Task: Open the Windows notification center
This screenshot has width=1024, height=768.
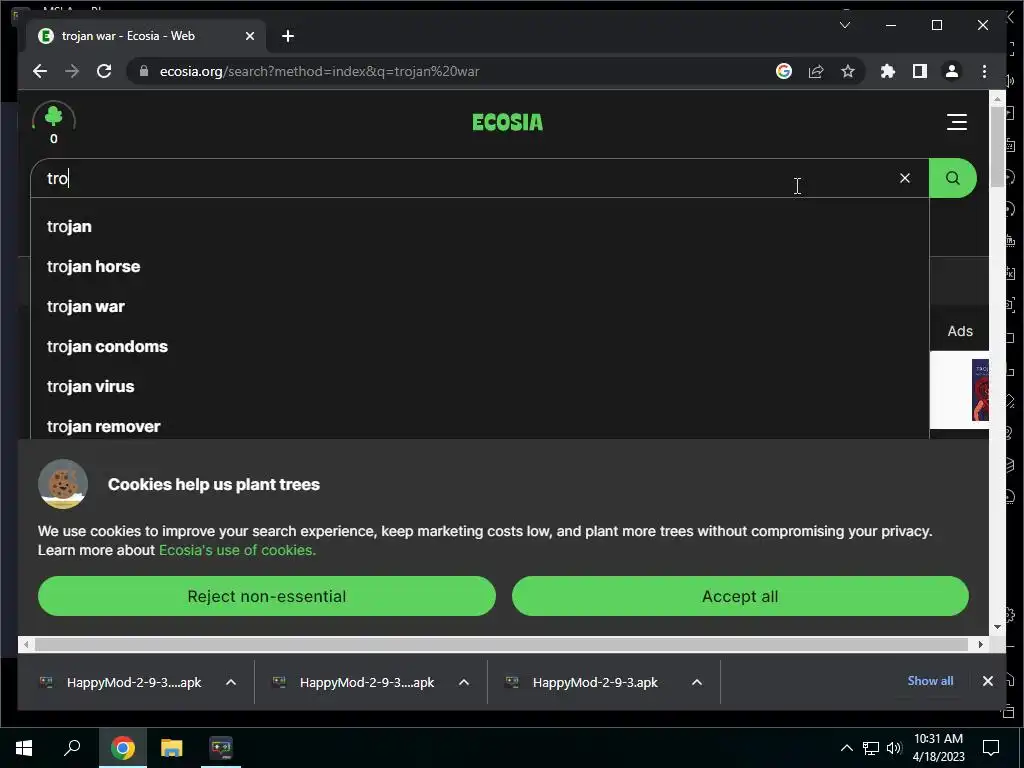Action: pyautogui.click(x=991, y=747)
